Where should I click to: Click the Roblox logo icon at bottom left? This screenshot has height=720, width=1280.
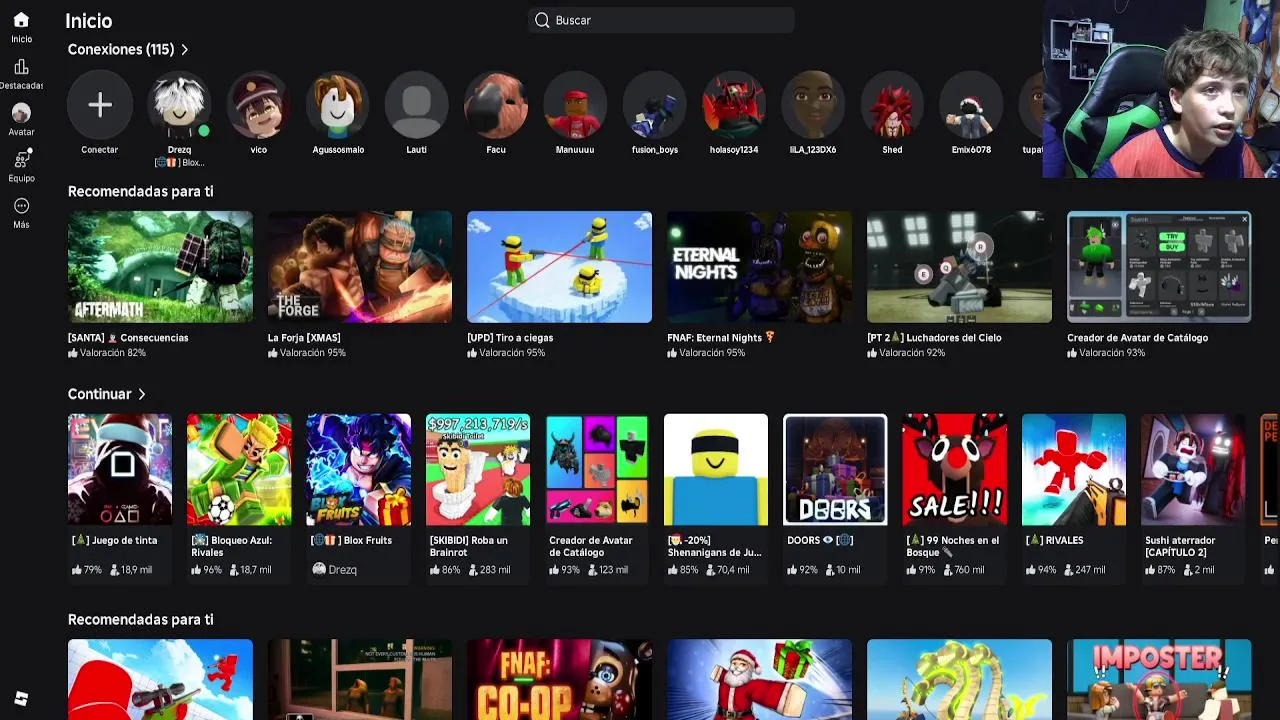tap(21, 698)
